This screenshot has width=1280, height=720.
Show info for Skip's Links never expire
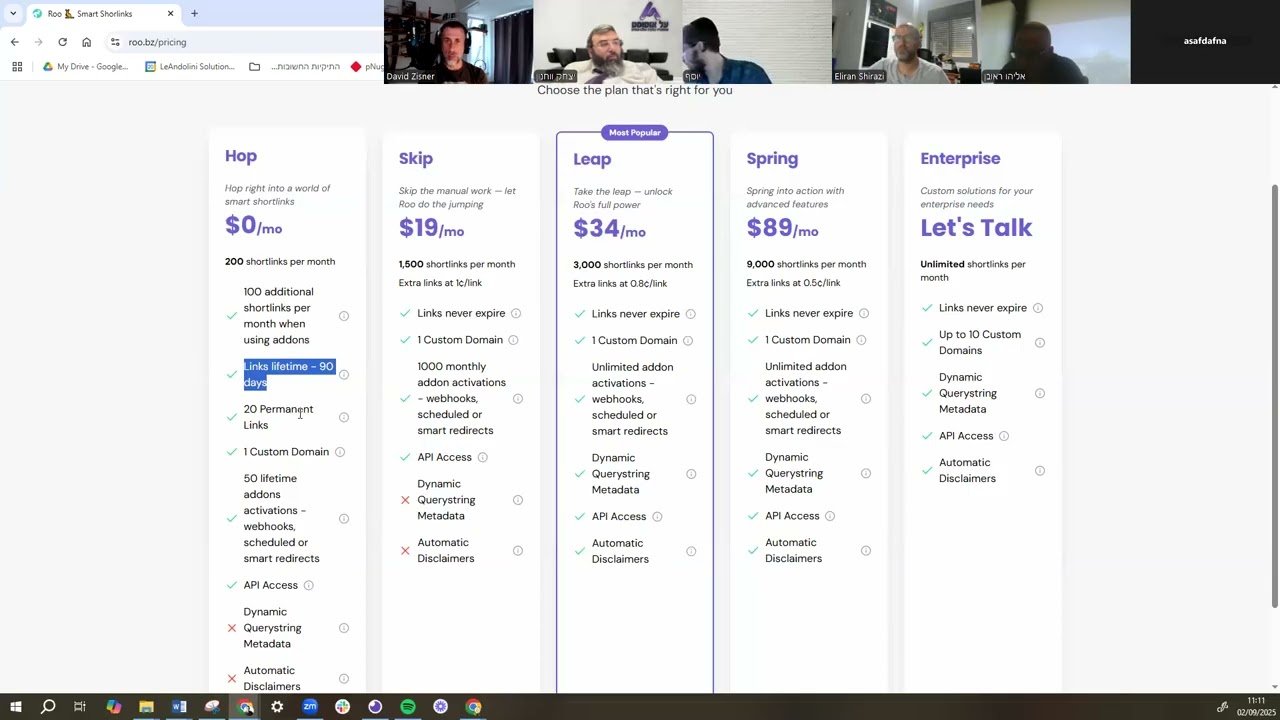click(x=516, y=313)
